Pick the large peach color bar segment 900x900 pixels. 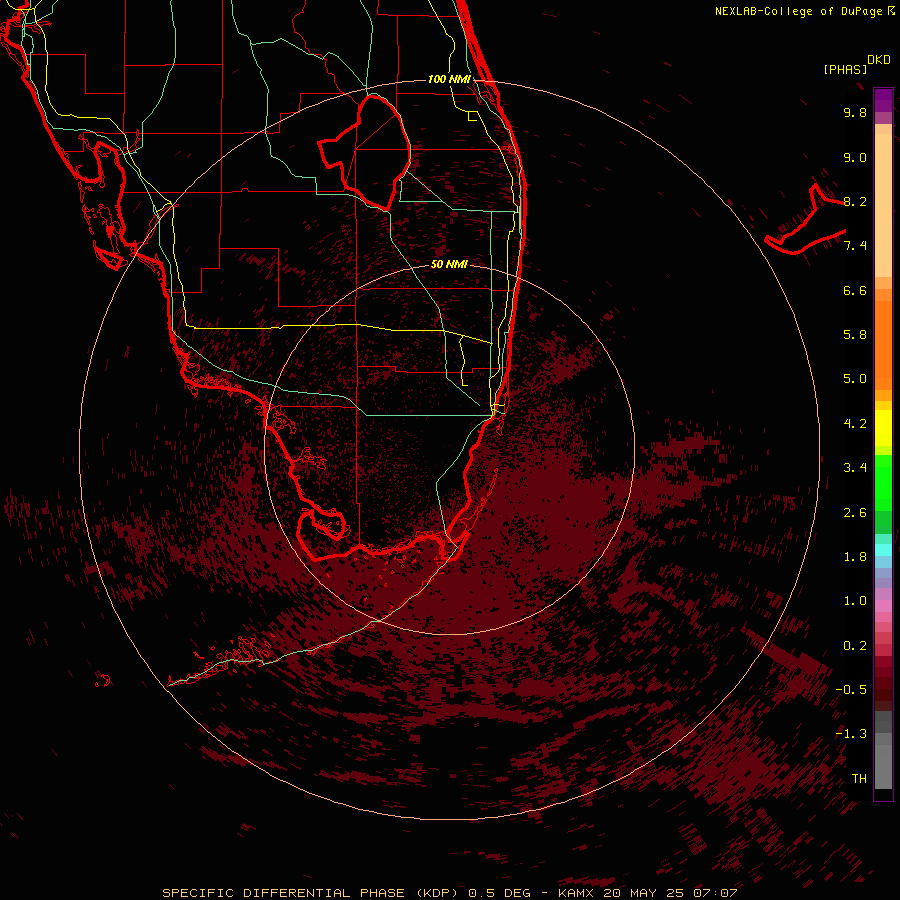coord(883,205)
